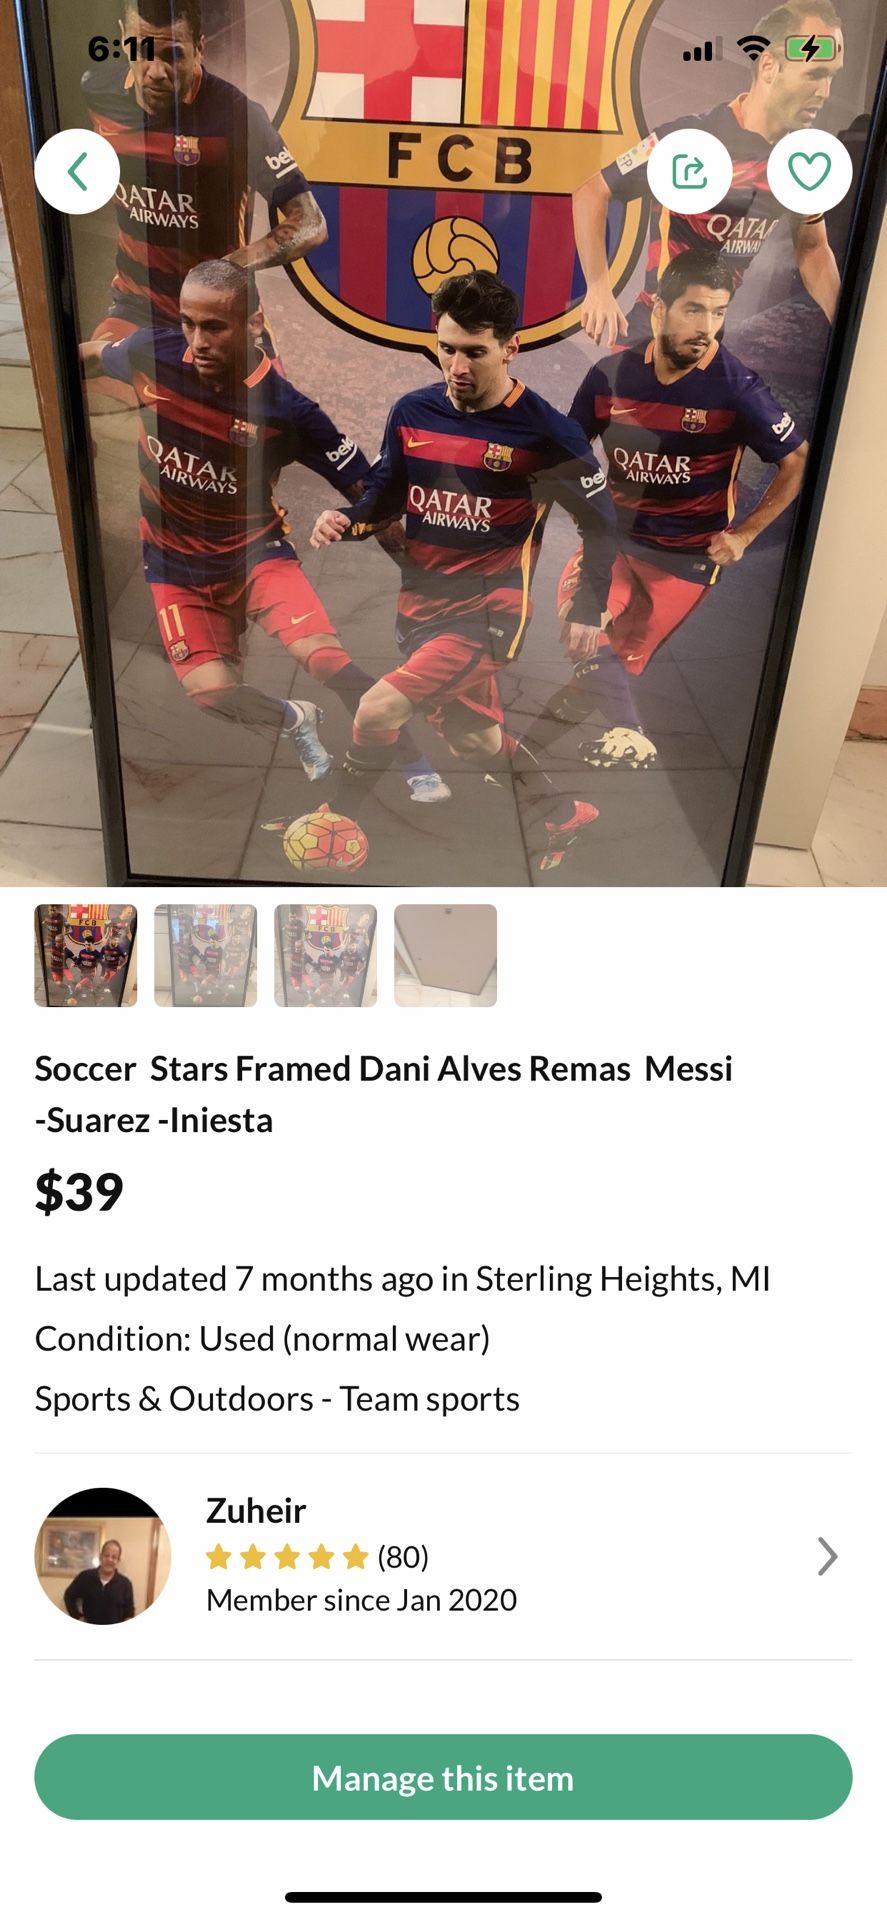
Task: Open seller profile via chevron arrow
Action: 827,1556
